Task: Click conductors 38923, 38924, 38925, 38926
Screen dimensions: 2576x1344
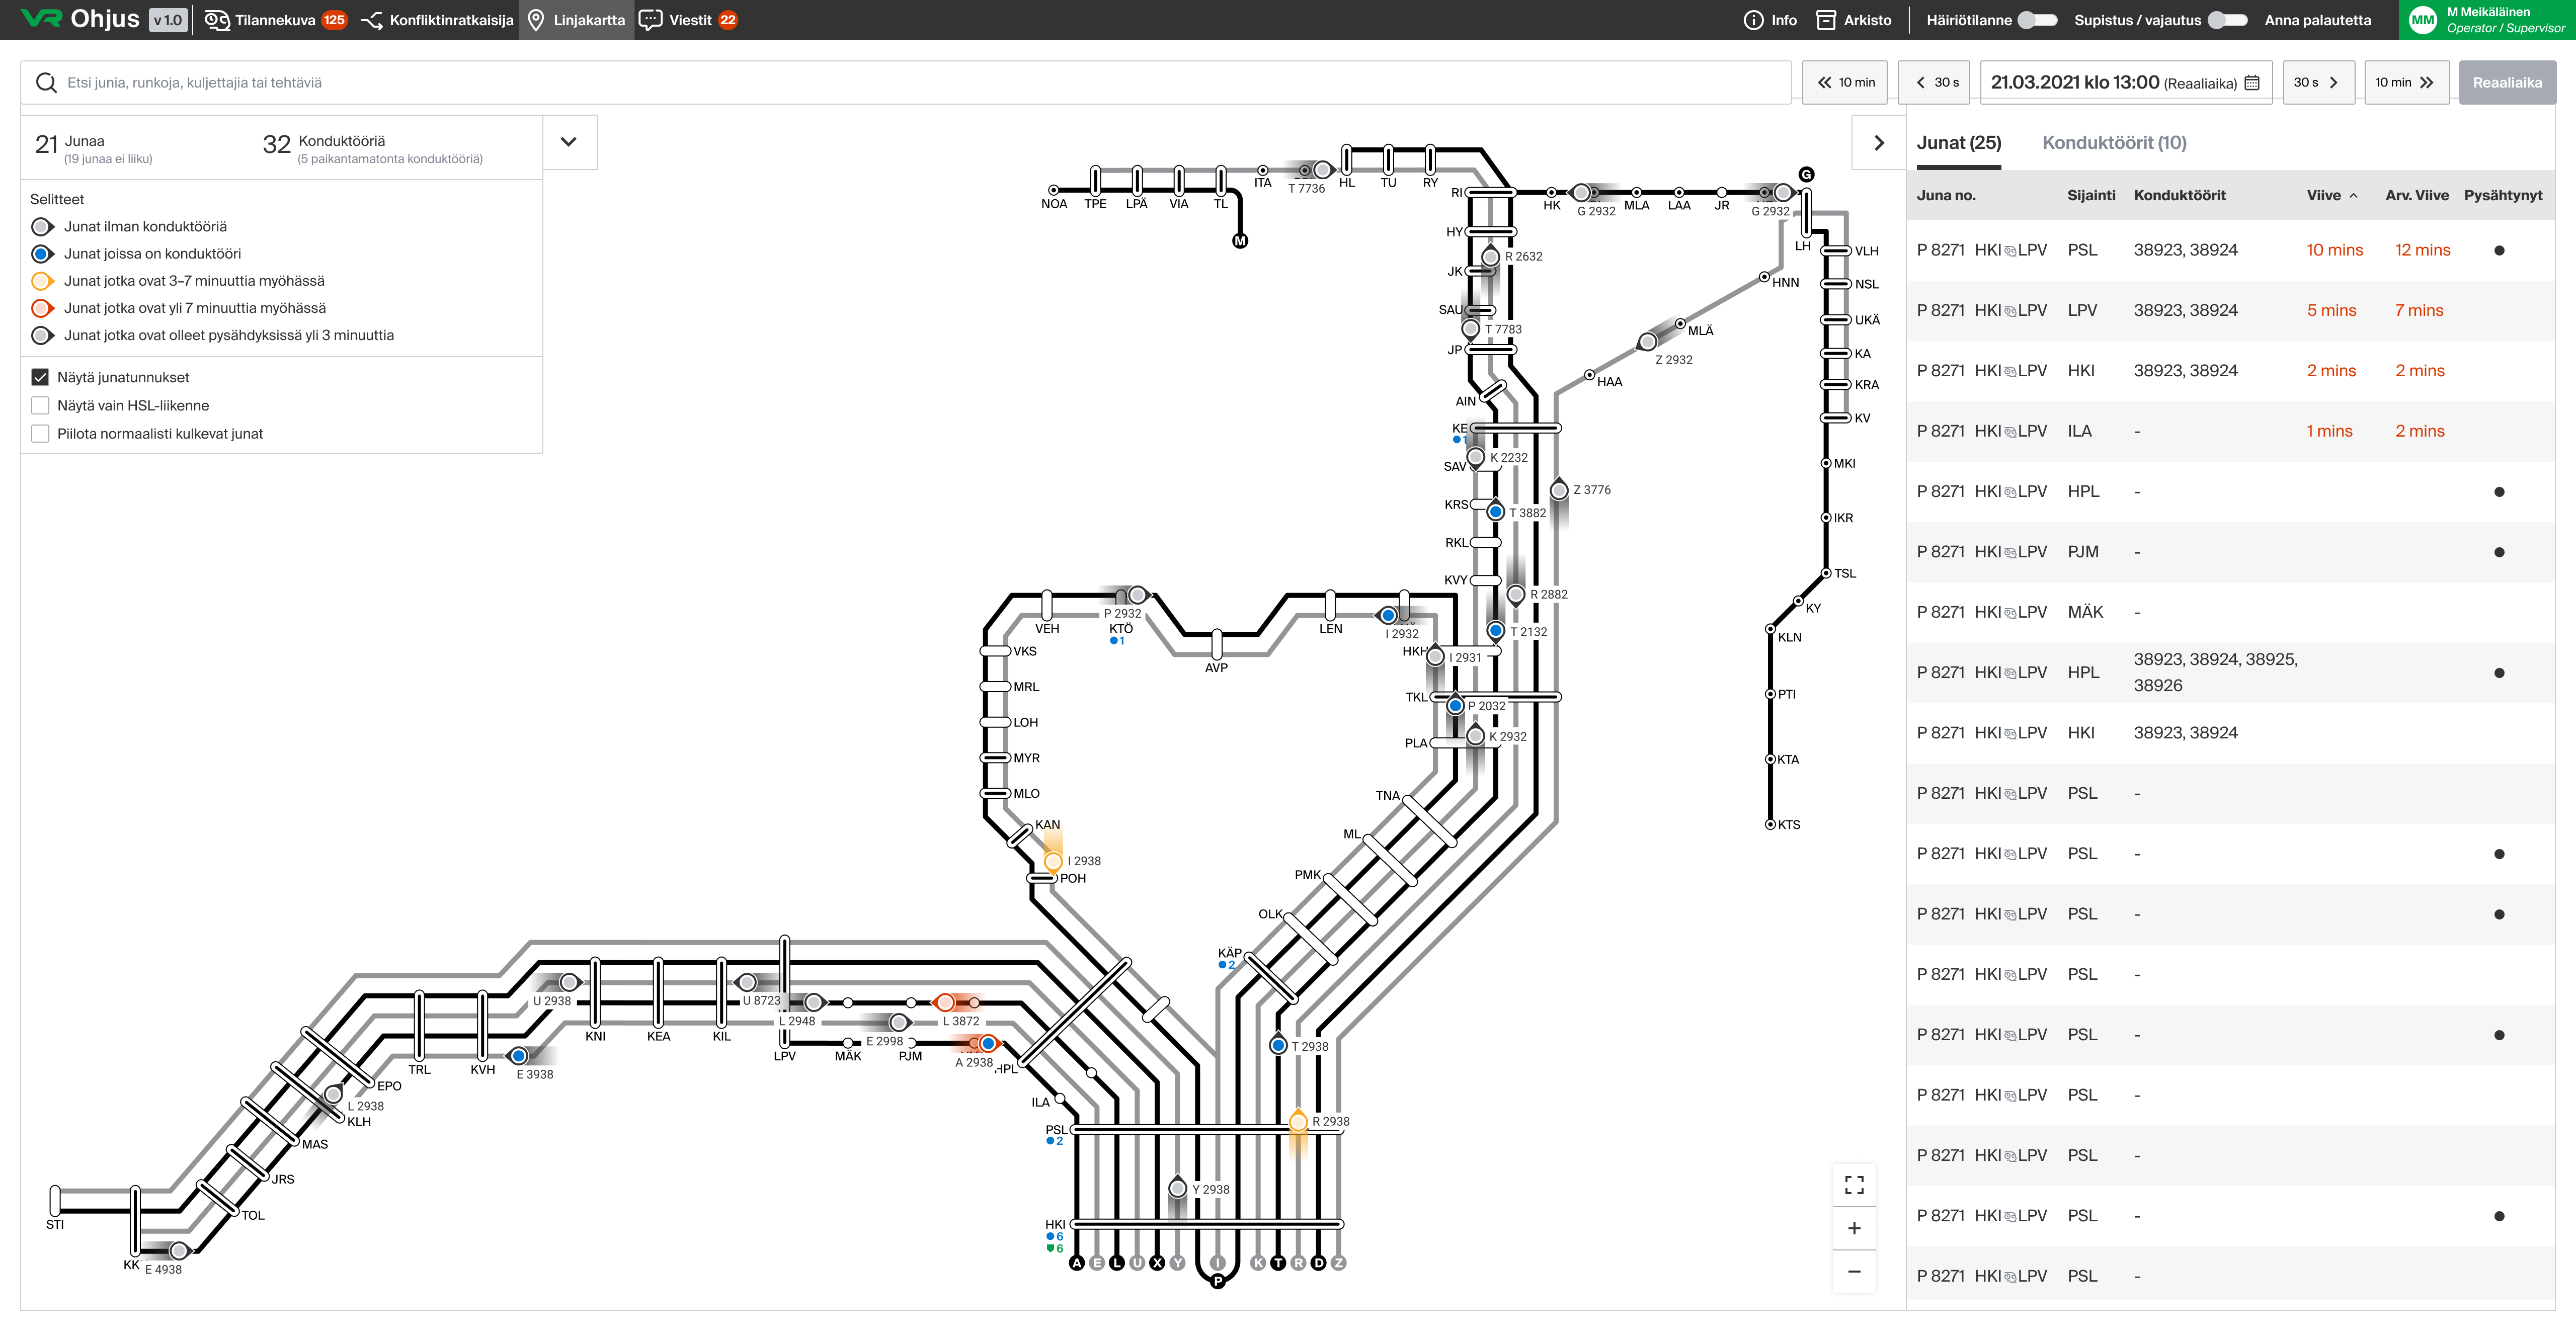Action: (x=2215, y=672)
